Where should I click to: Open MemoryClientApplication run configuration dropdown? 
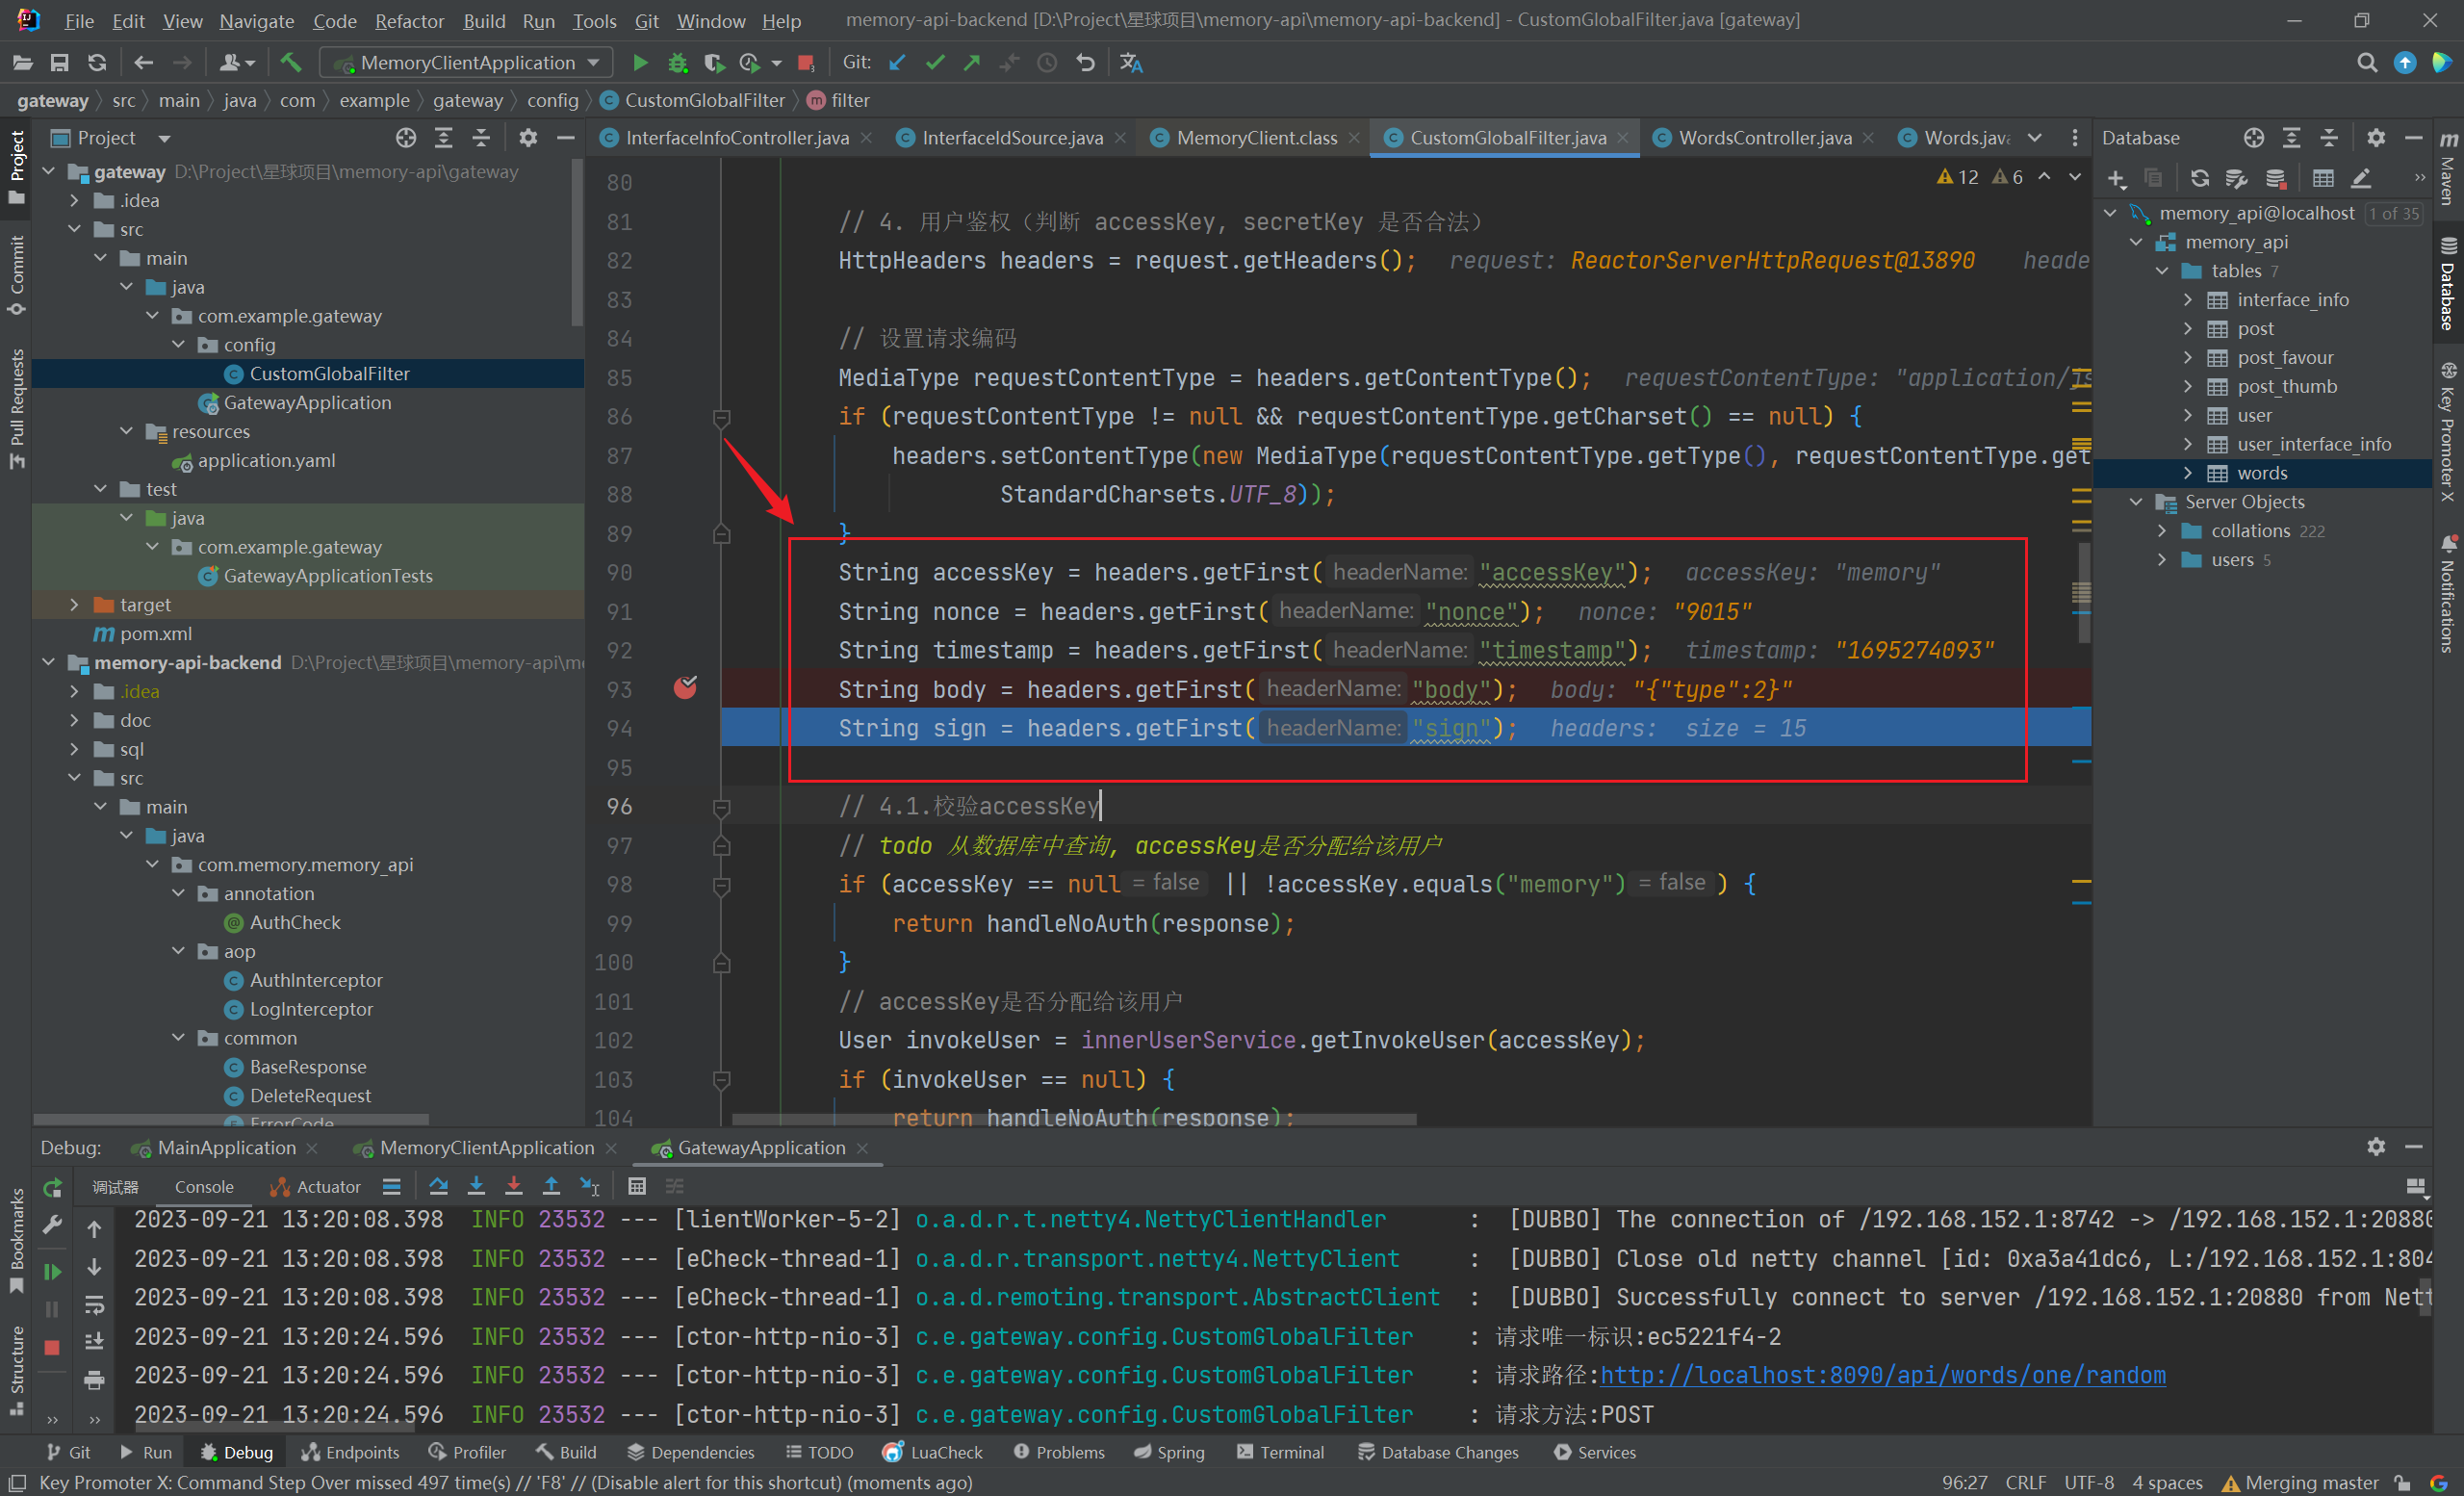point(467,63)
